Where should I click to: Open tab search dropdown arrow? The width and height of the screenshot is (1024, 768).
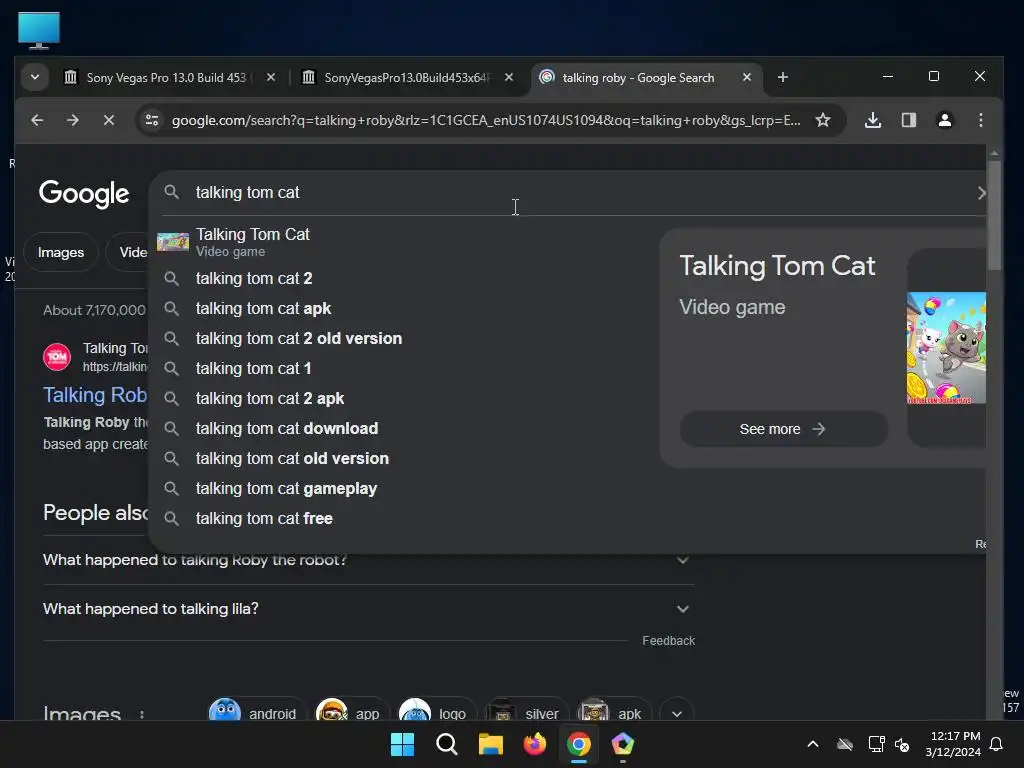(35, 77)
